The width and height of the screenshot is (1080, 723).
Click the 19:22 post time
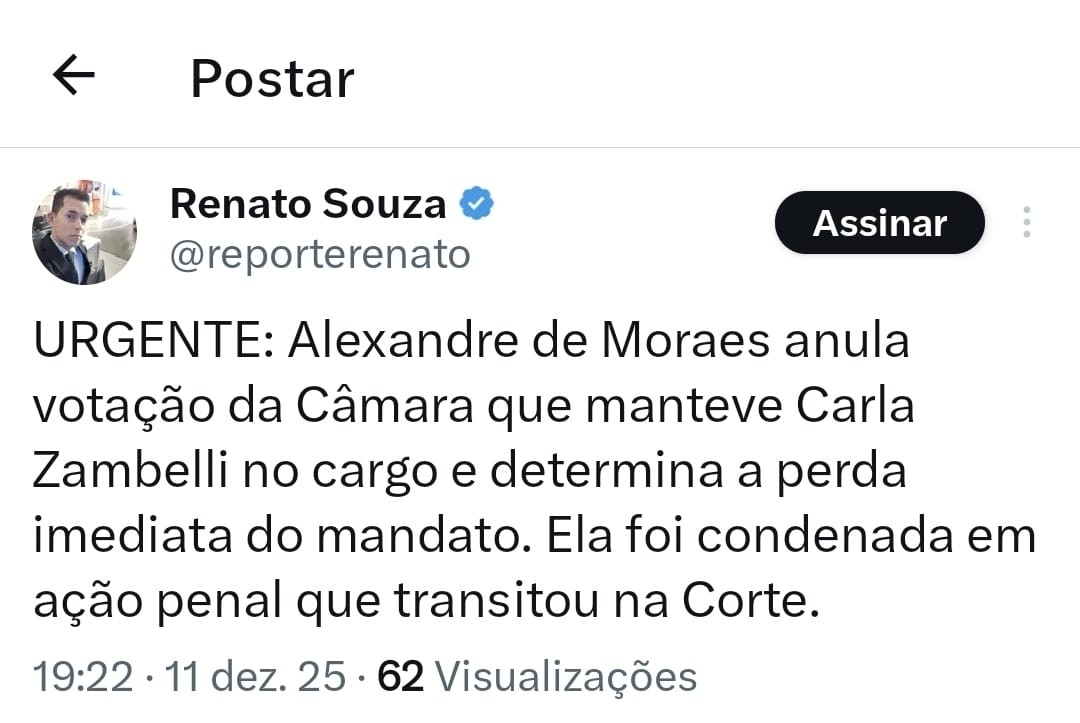pos(83,677)
